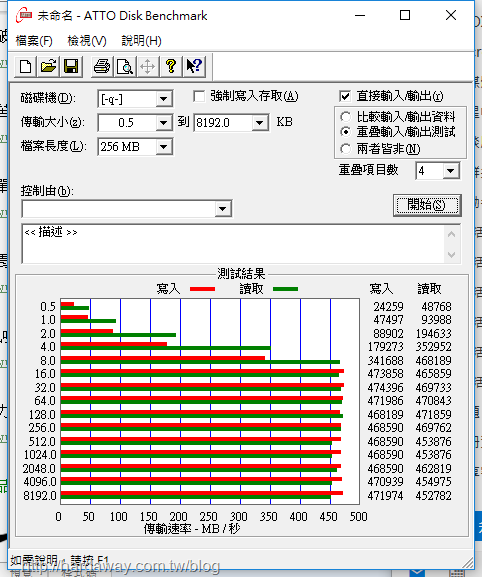
Task: Click description box scroll down arrow
Action: click(x=452, y=254)
